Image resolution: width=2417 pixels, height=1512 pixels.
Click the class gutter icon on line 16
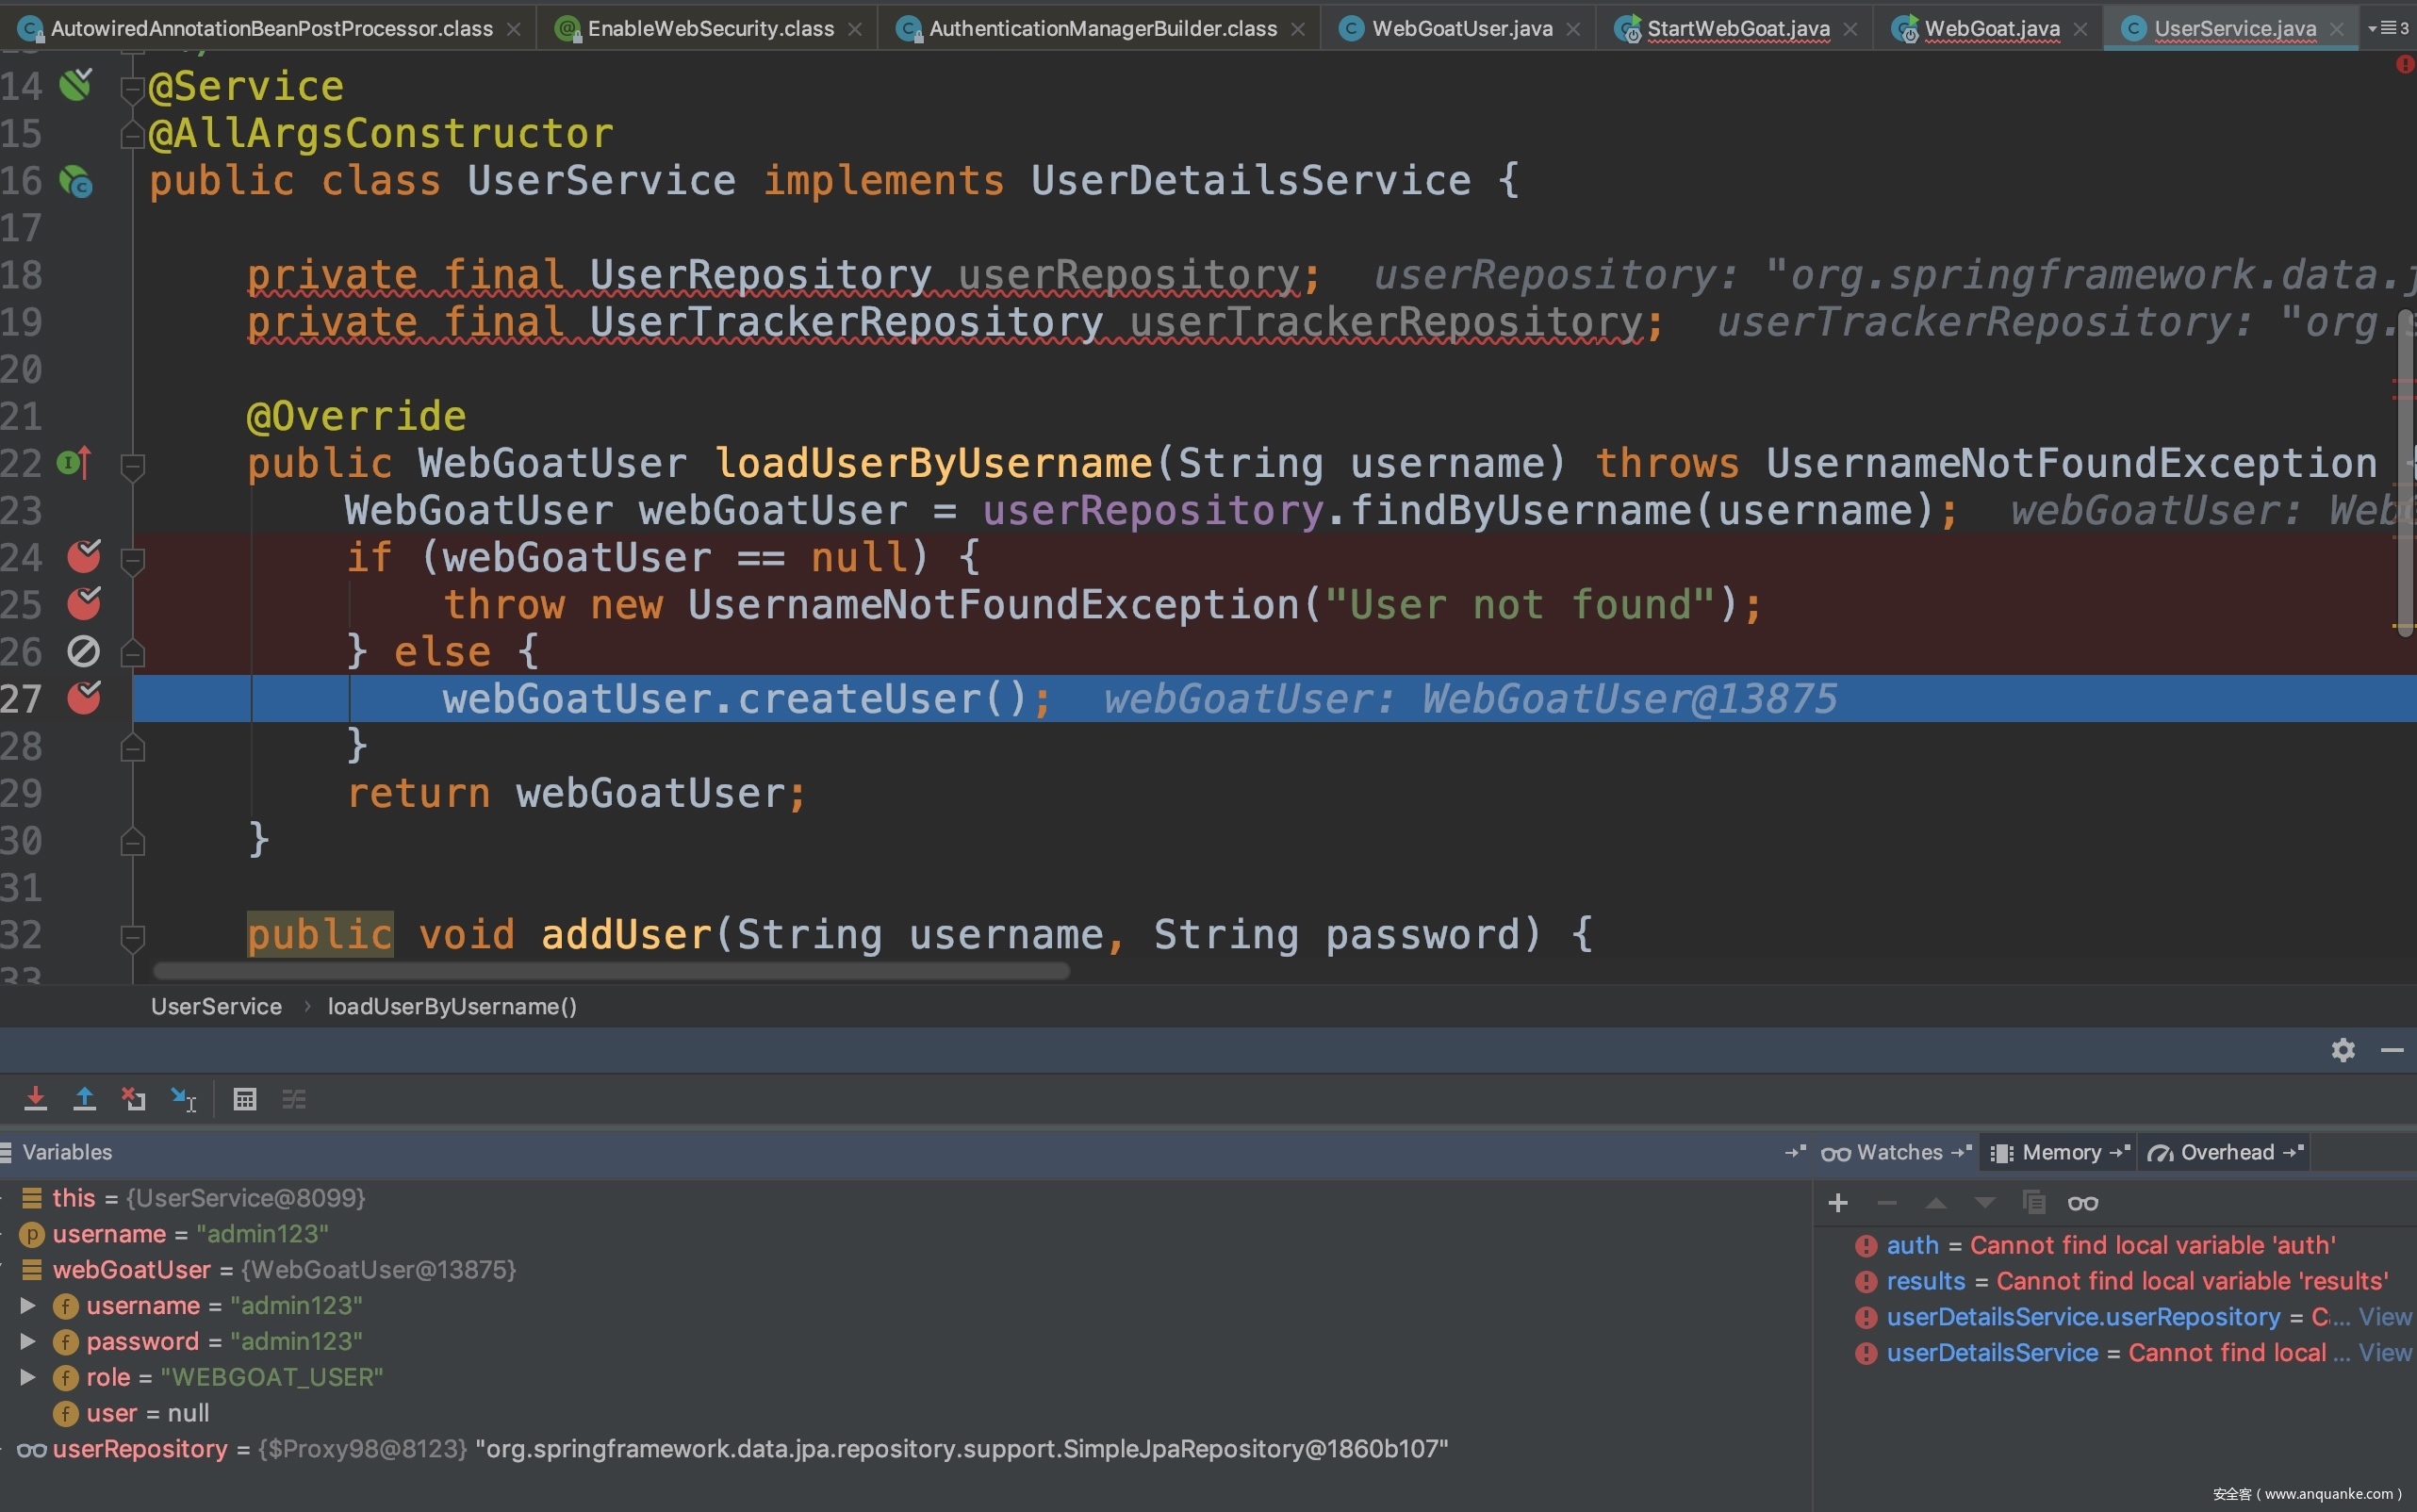[76, 181]
